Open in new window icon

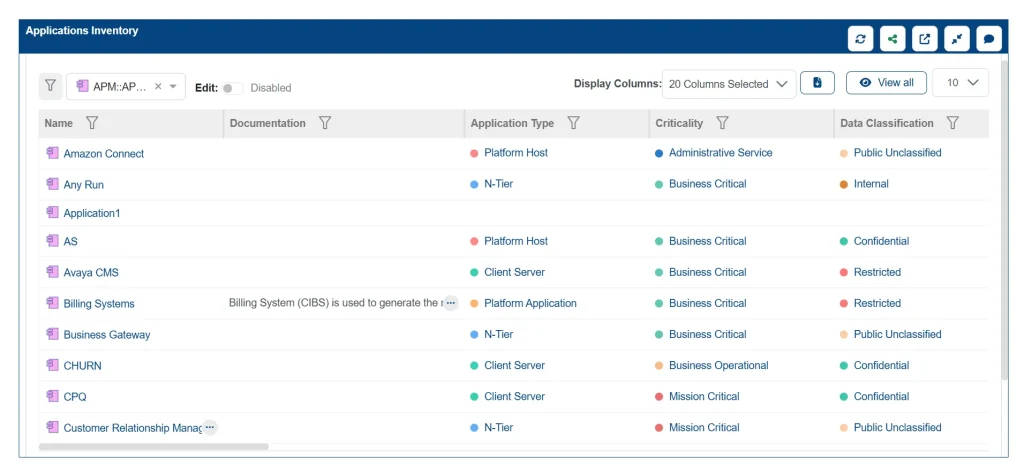[925, 39]
